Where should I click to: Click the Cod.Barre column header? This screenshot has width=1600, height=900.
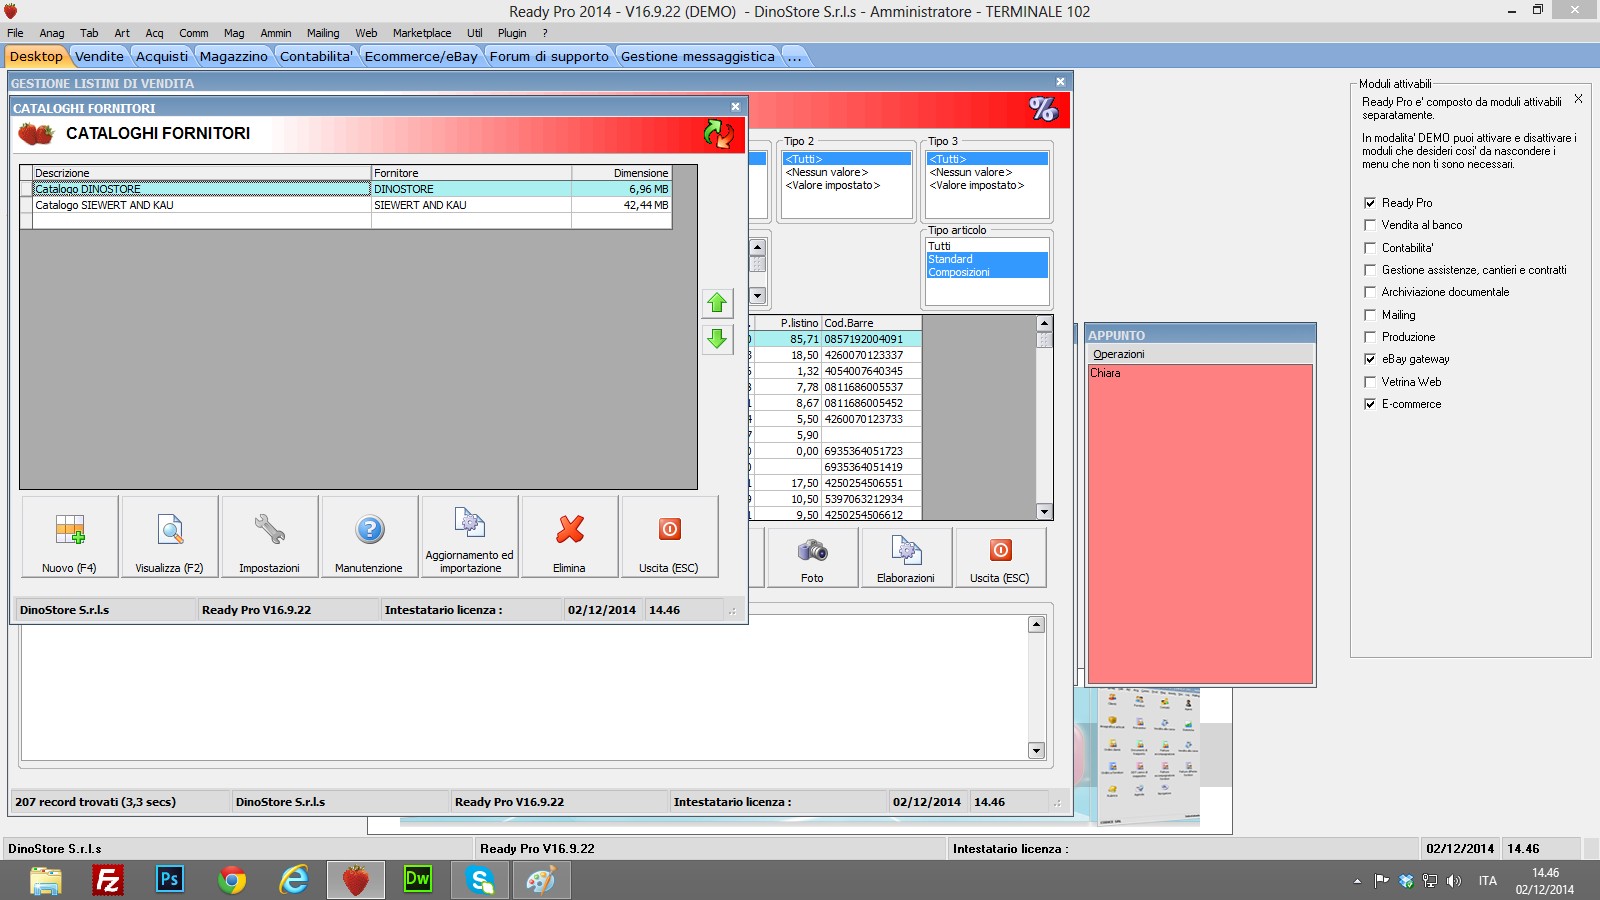(x=871, y=323)
